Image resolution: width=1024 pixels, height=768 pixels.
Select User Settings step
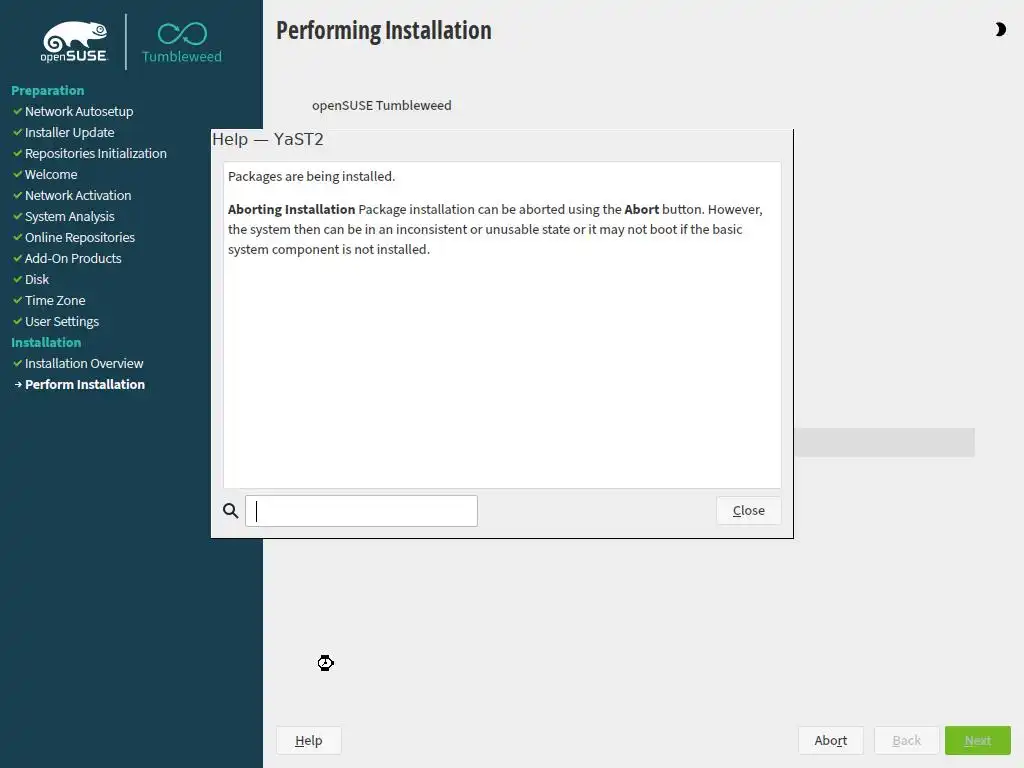click(62, 321)
